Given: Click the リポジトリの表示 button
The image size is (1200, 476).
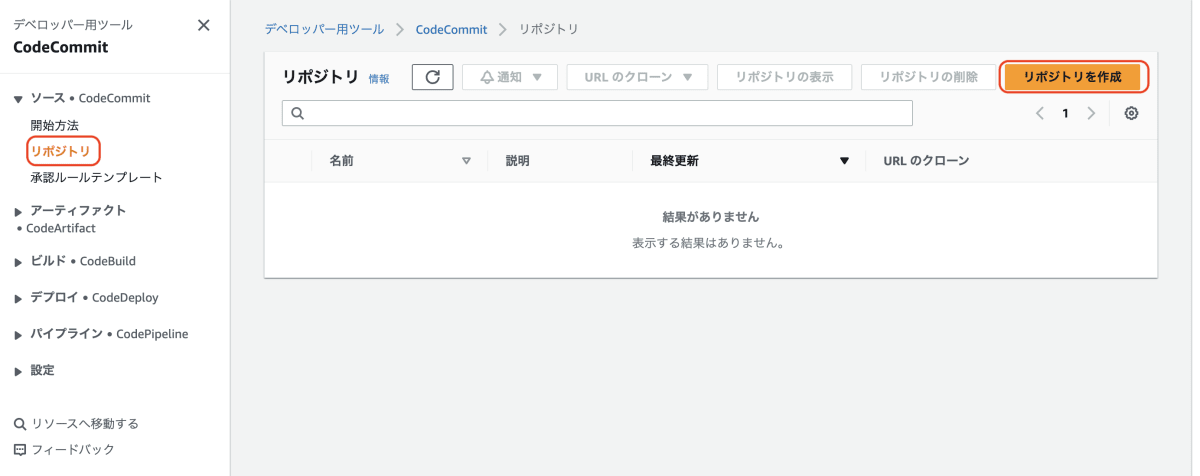Looking at the screenshot, I should 784,77.
